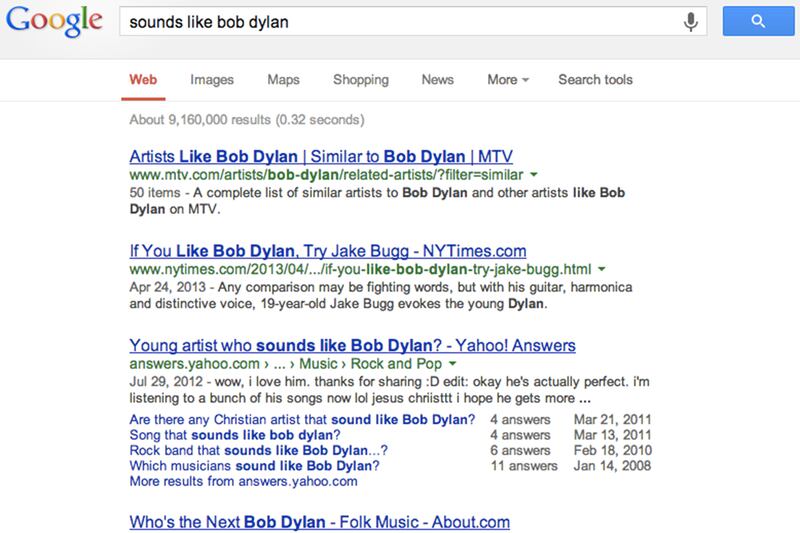Expand the More dropdown menu
This screenshot has height=533, width=800.
tap(507, 80)
